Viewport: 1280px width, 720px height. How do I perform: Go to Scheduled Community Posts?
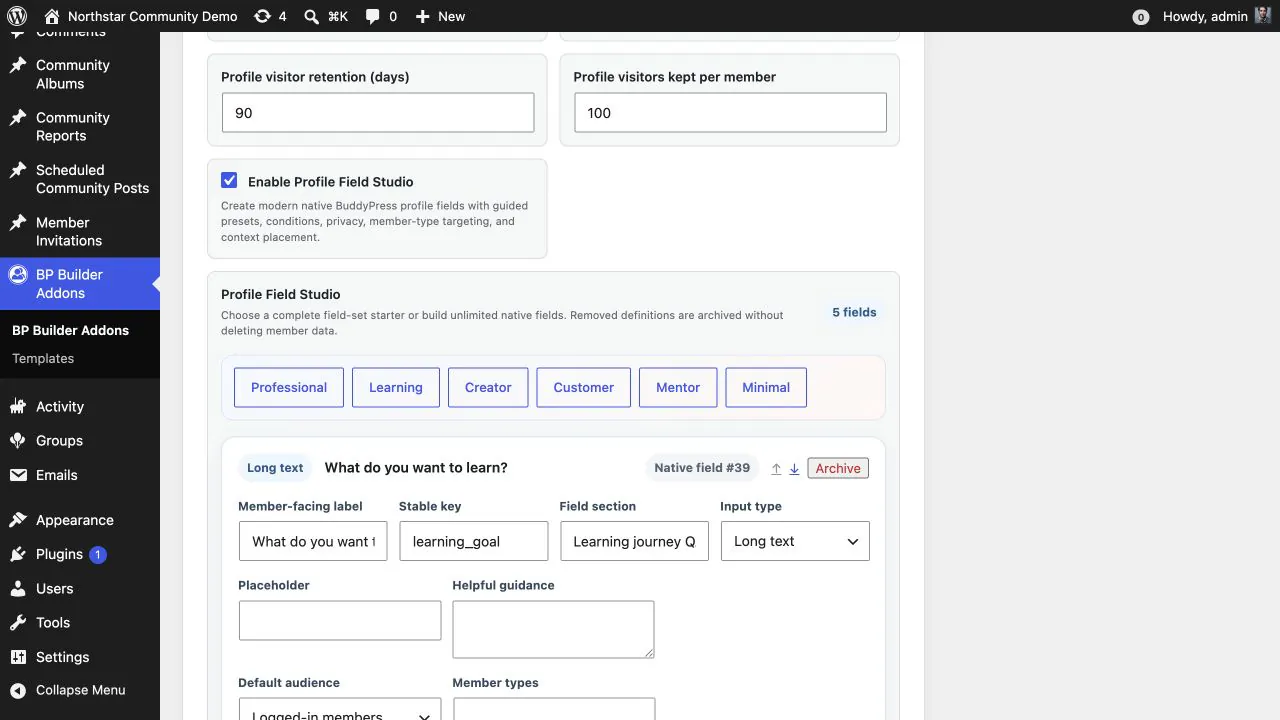click(x=80, y=179)
